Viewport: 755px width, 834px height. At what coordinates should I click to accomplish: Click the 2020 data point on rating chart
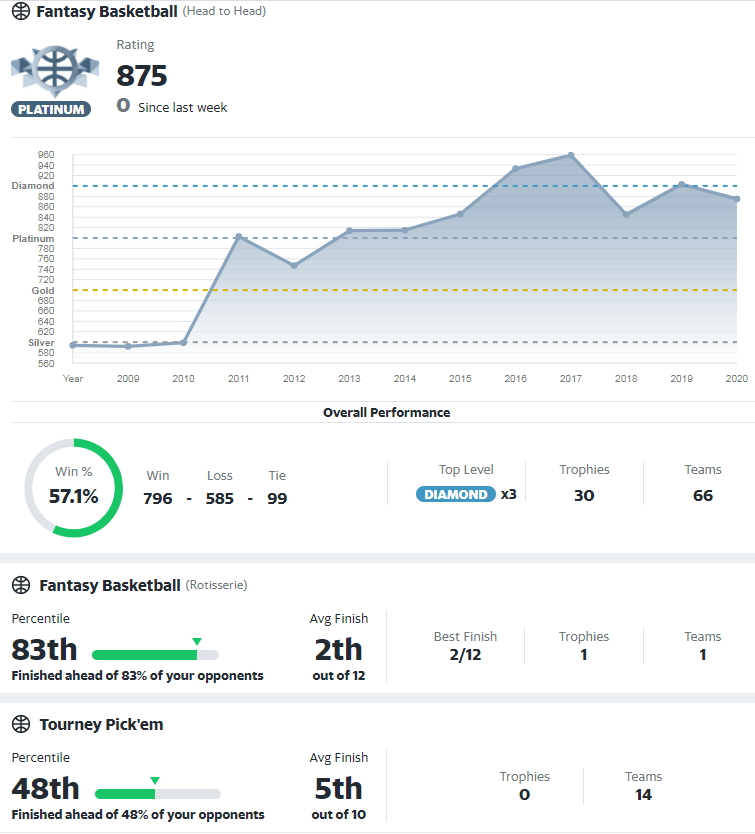737,199
